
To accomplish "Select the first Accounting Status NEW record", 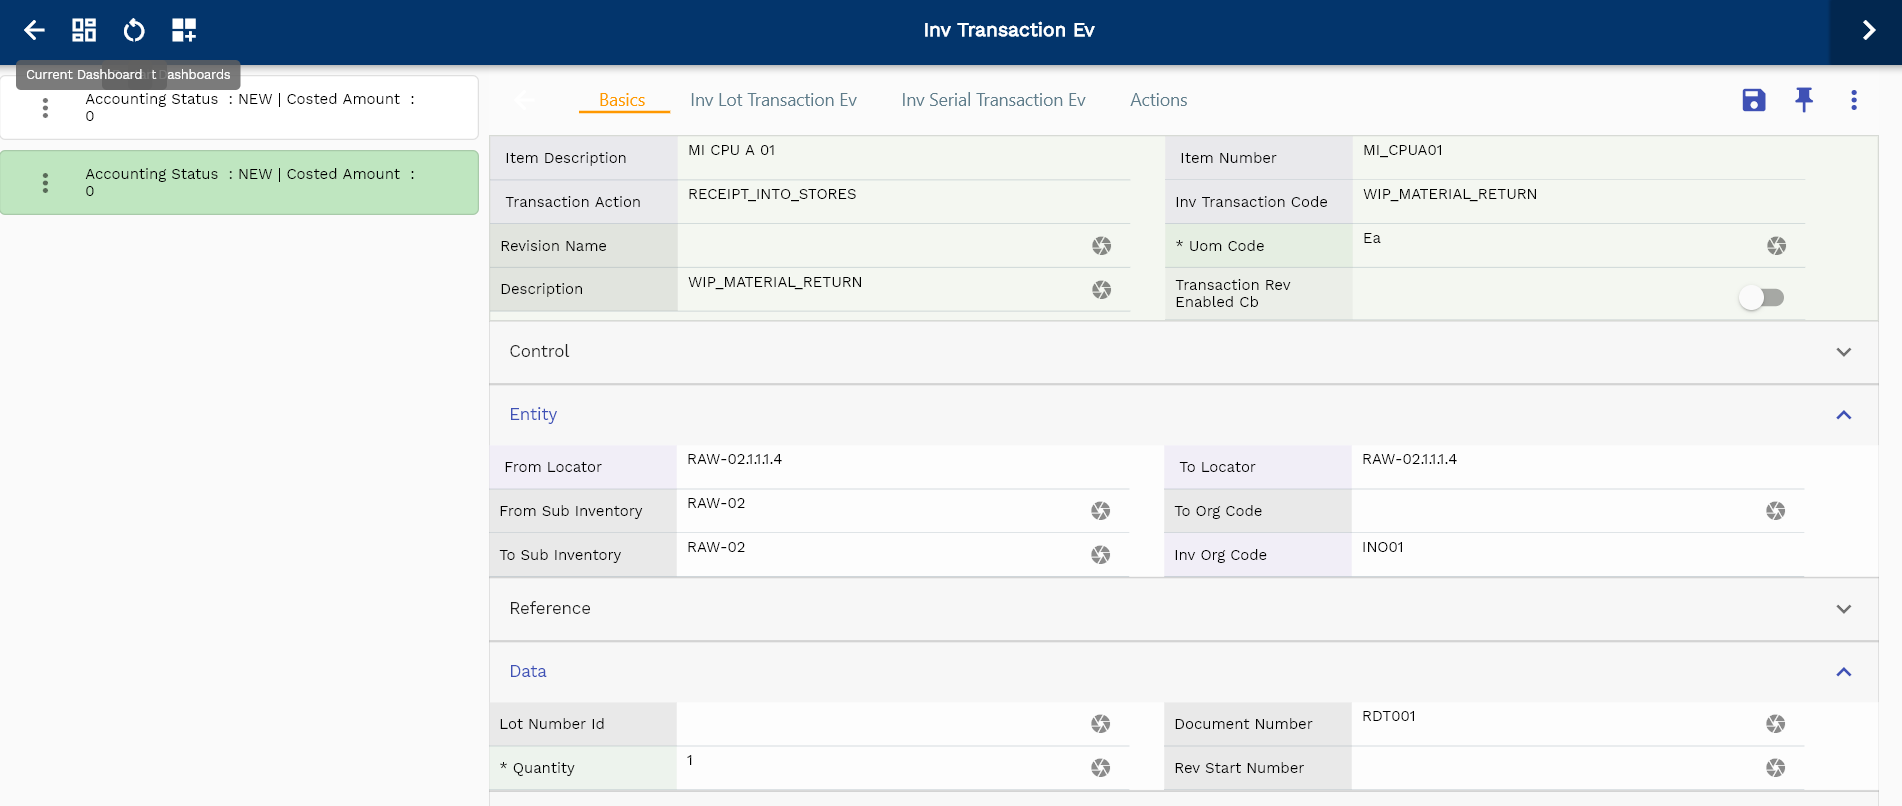I will (x=250, y=107).
